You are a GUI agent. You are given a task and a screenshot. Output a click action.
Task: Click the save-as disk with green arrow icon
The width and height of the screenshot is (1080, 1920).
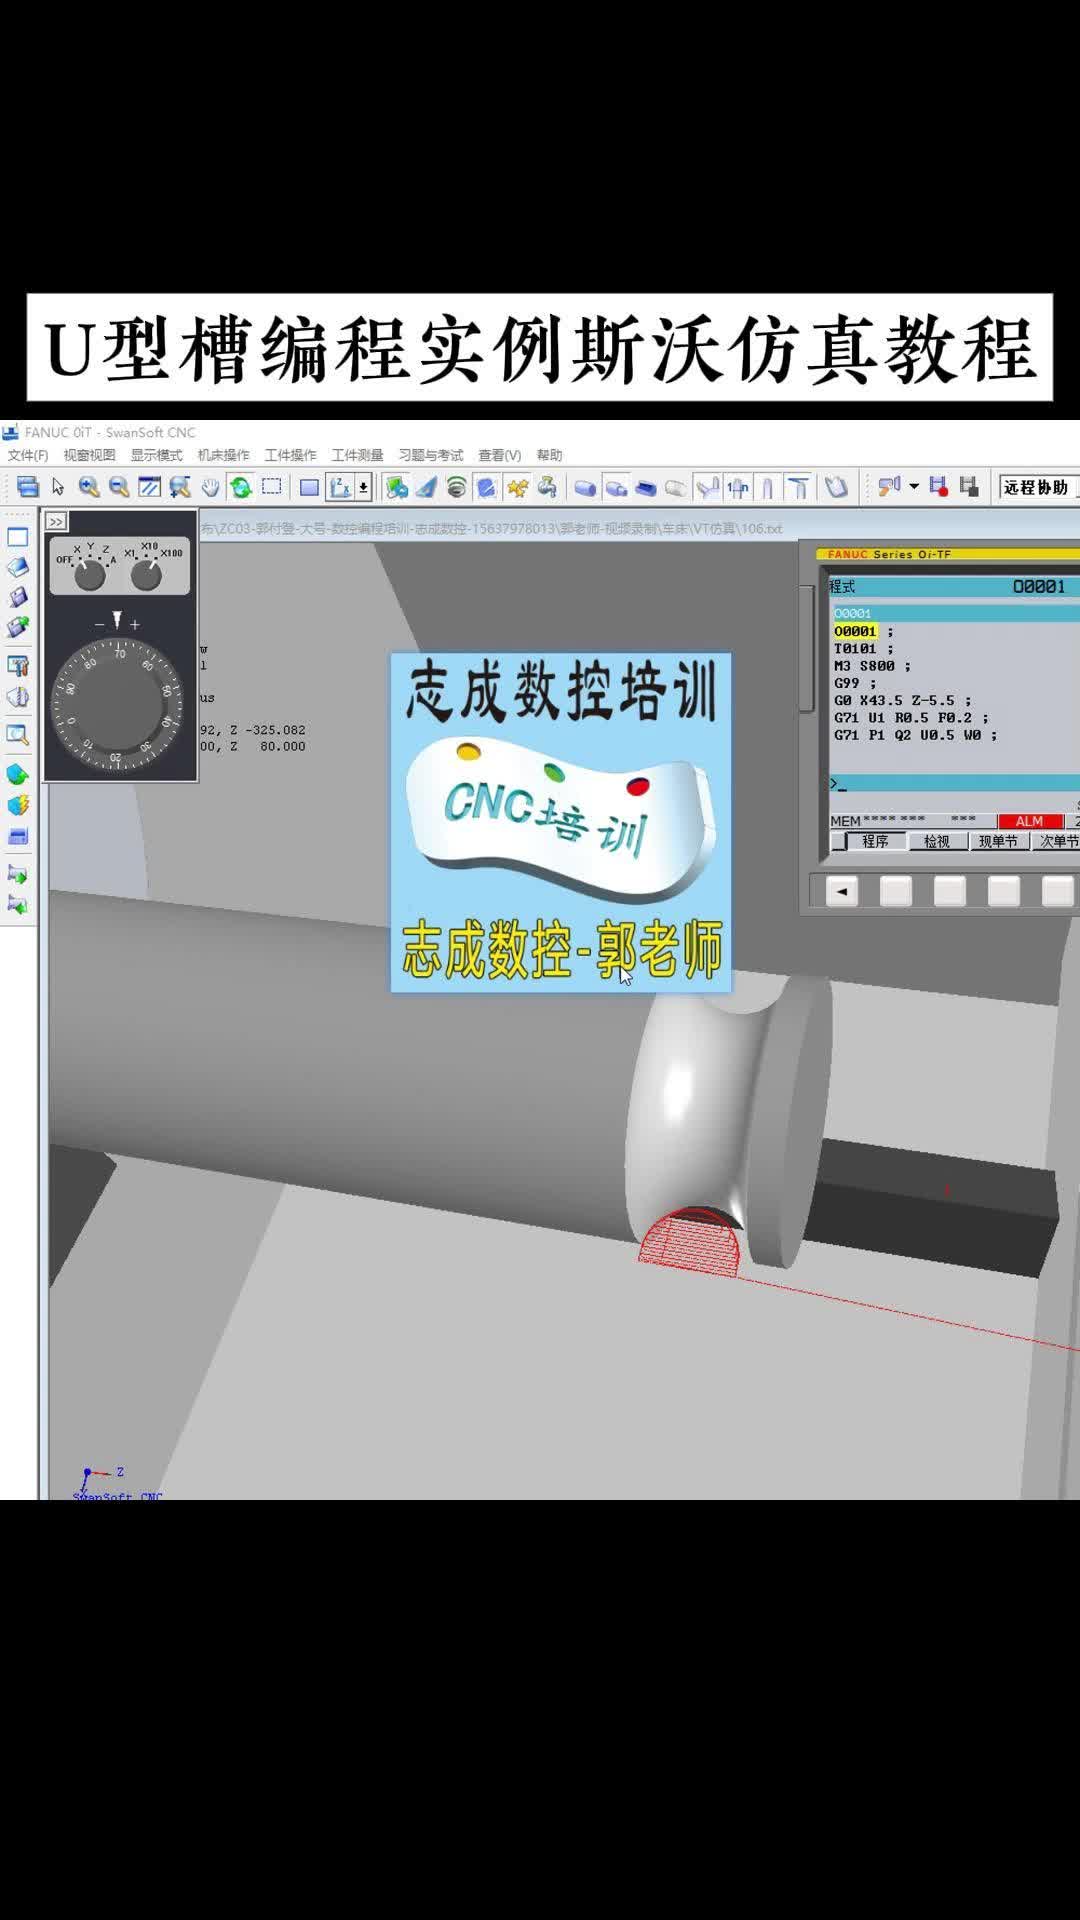[18, 627]
